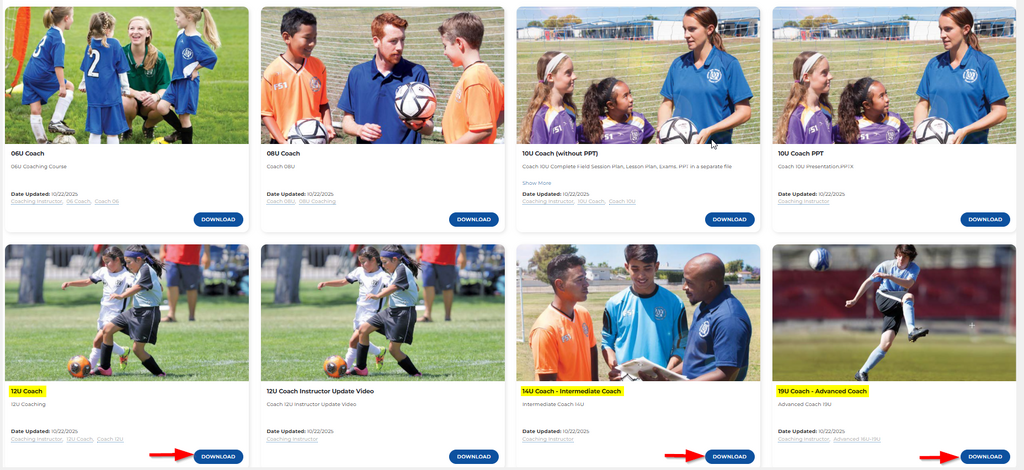Download 12U Coach Instructor Update Video

[x=473, y=456]
